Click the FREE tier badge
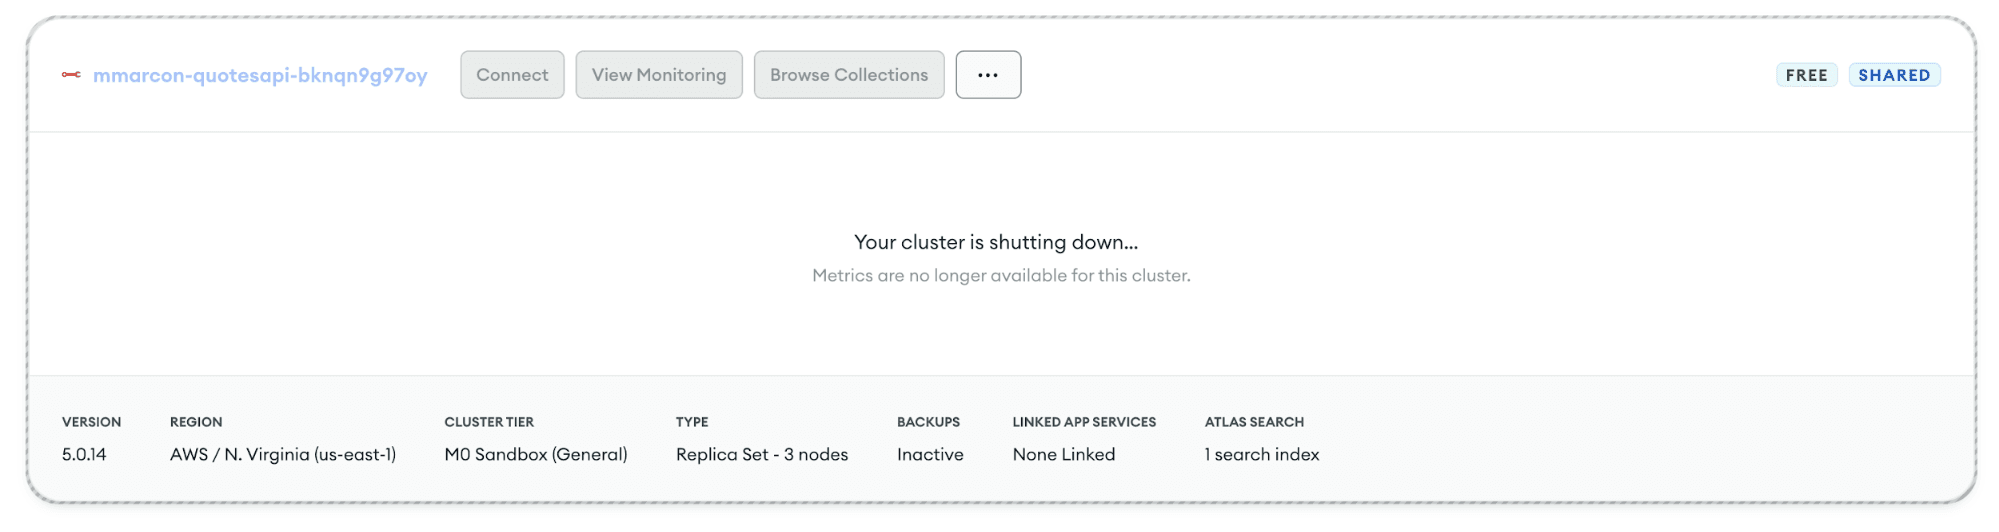This screenshot has height=532, width=1999. [1805, 75]
